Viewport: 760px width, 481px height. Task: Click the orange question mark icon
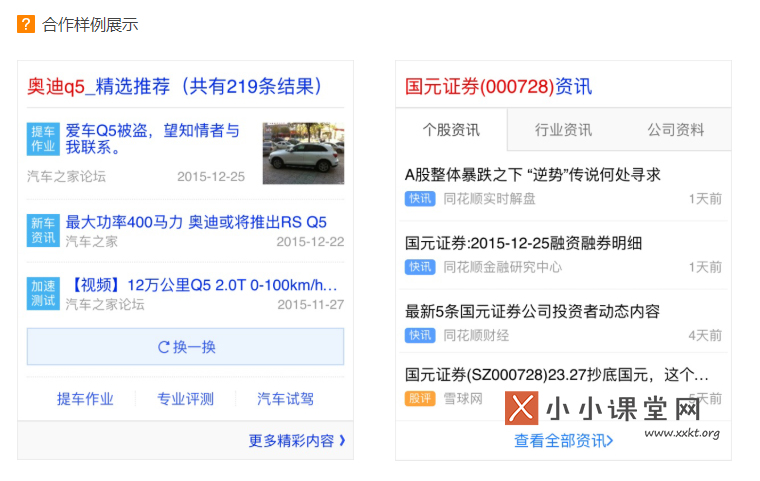[26, 24]
